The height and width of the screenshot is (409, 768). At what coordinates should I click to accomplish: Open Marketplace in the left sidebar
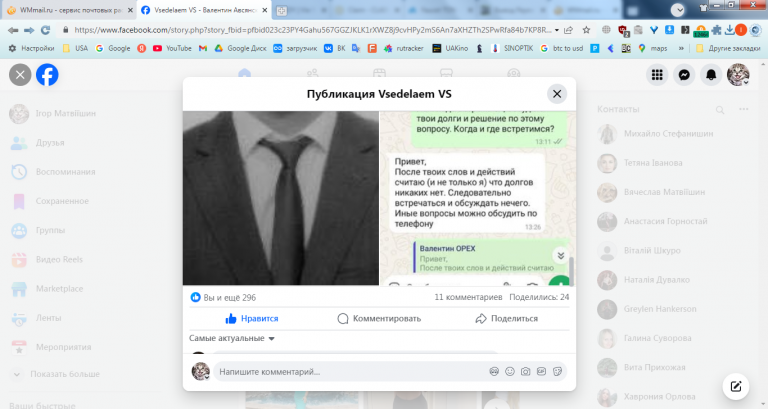(59, 289)
